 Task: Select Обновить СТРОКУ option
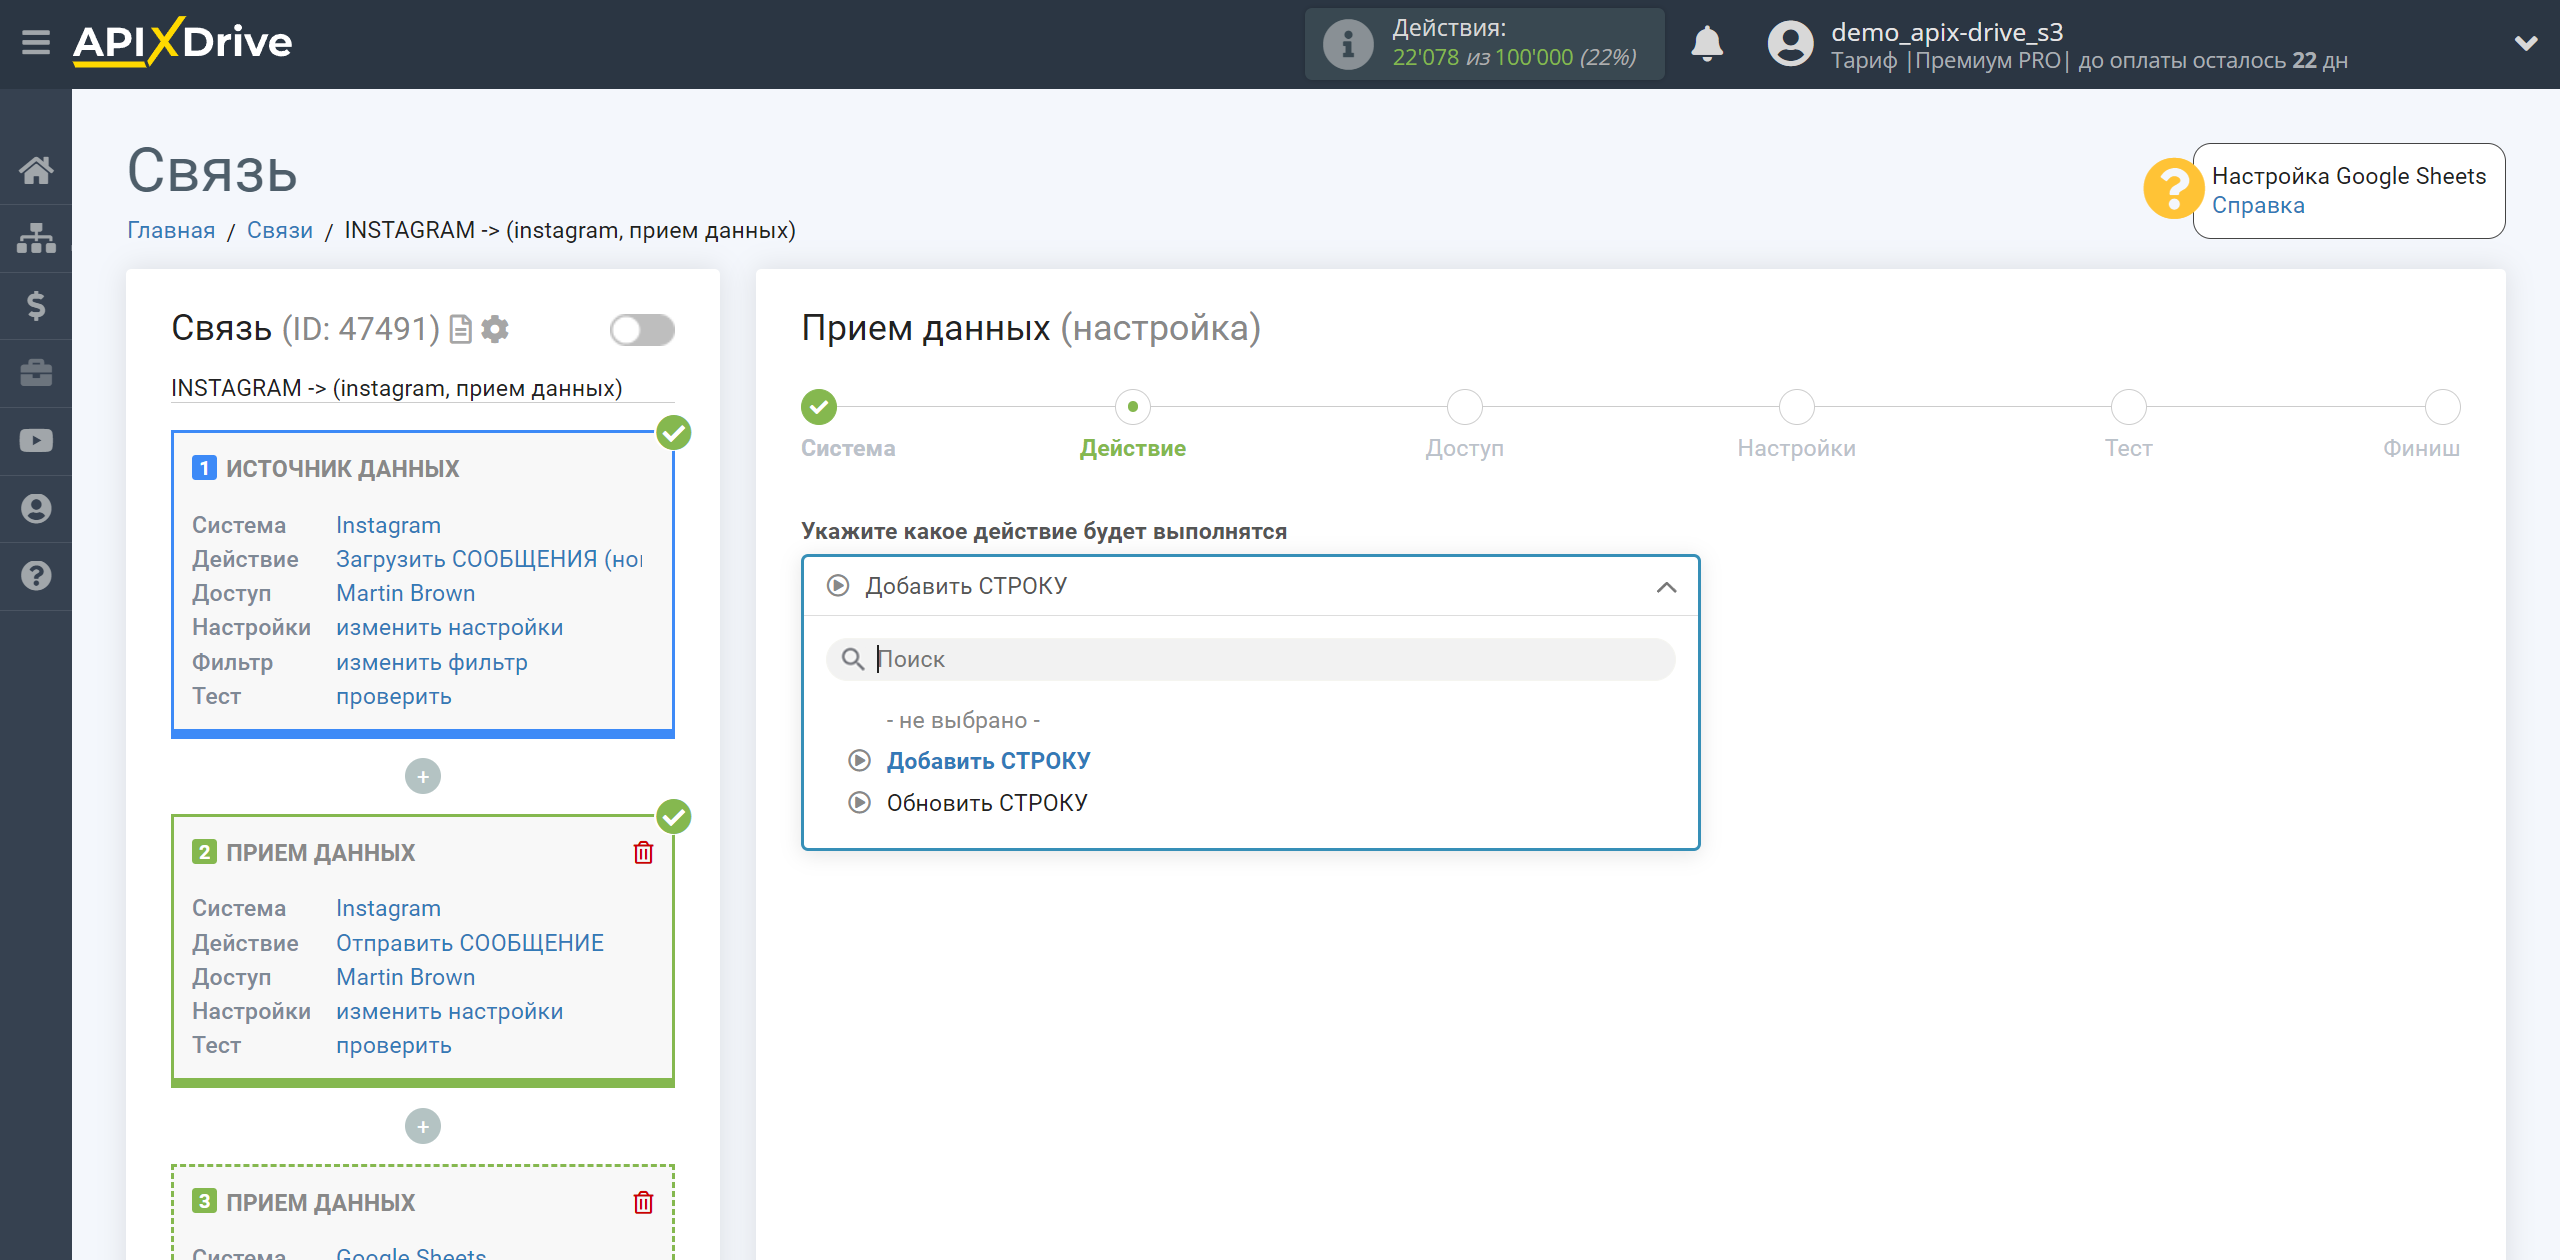tap(987, 804)
